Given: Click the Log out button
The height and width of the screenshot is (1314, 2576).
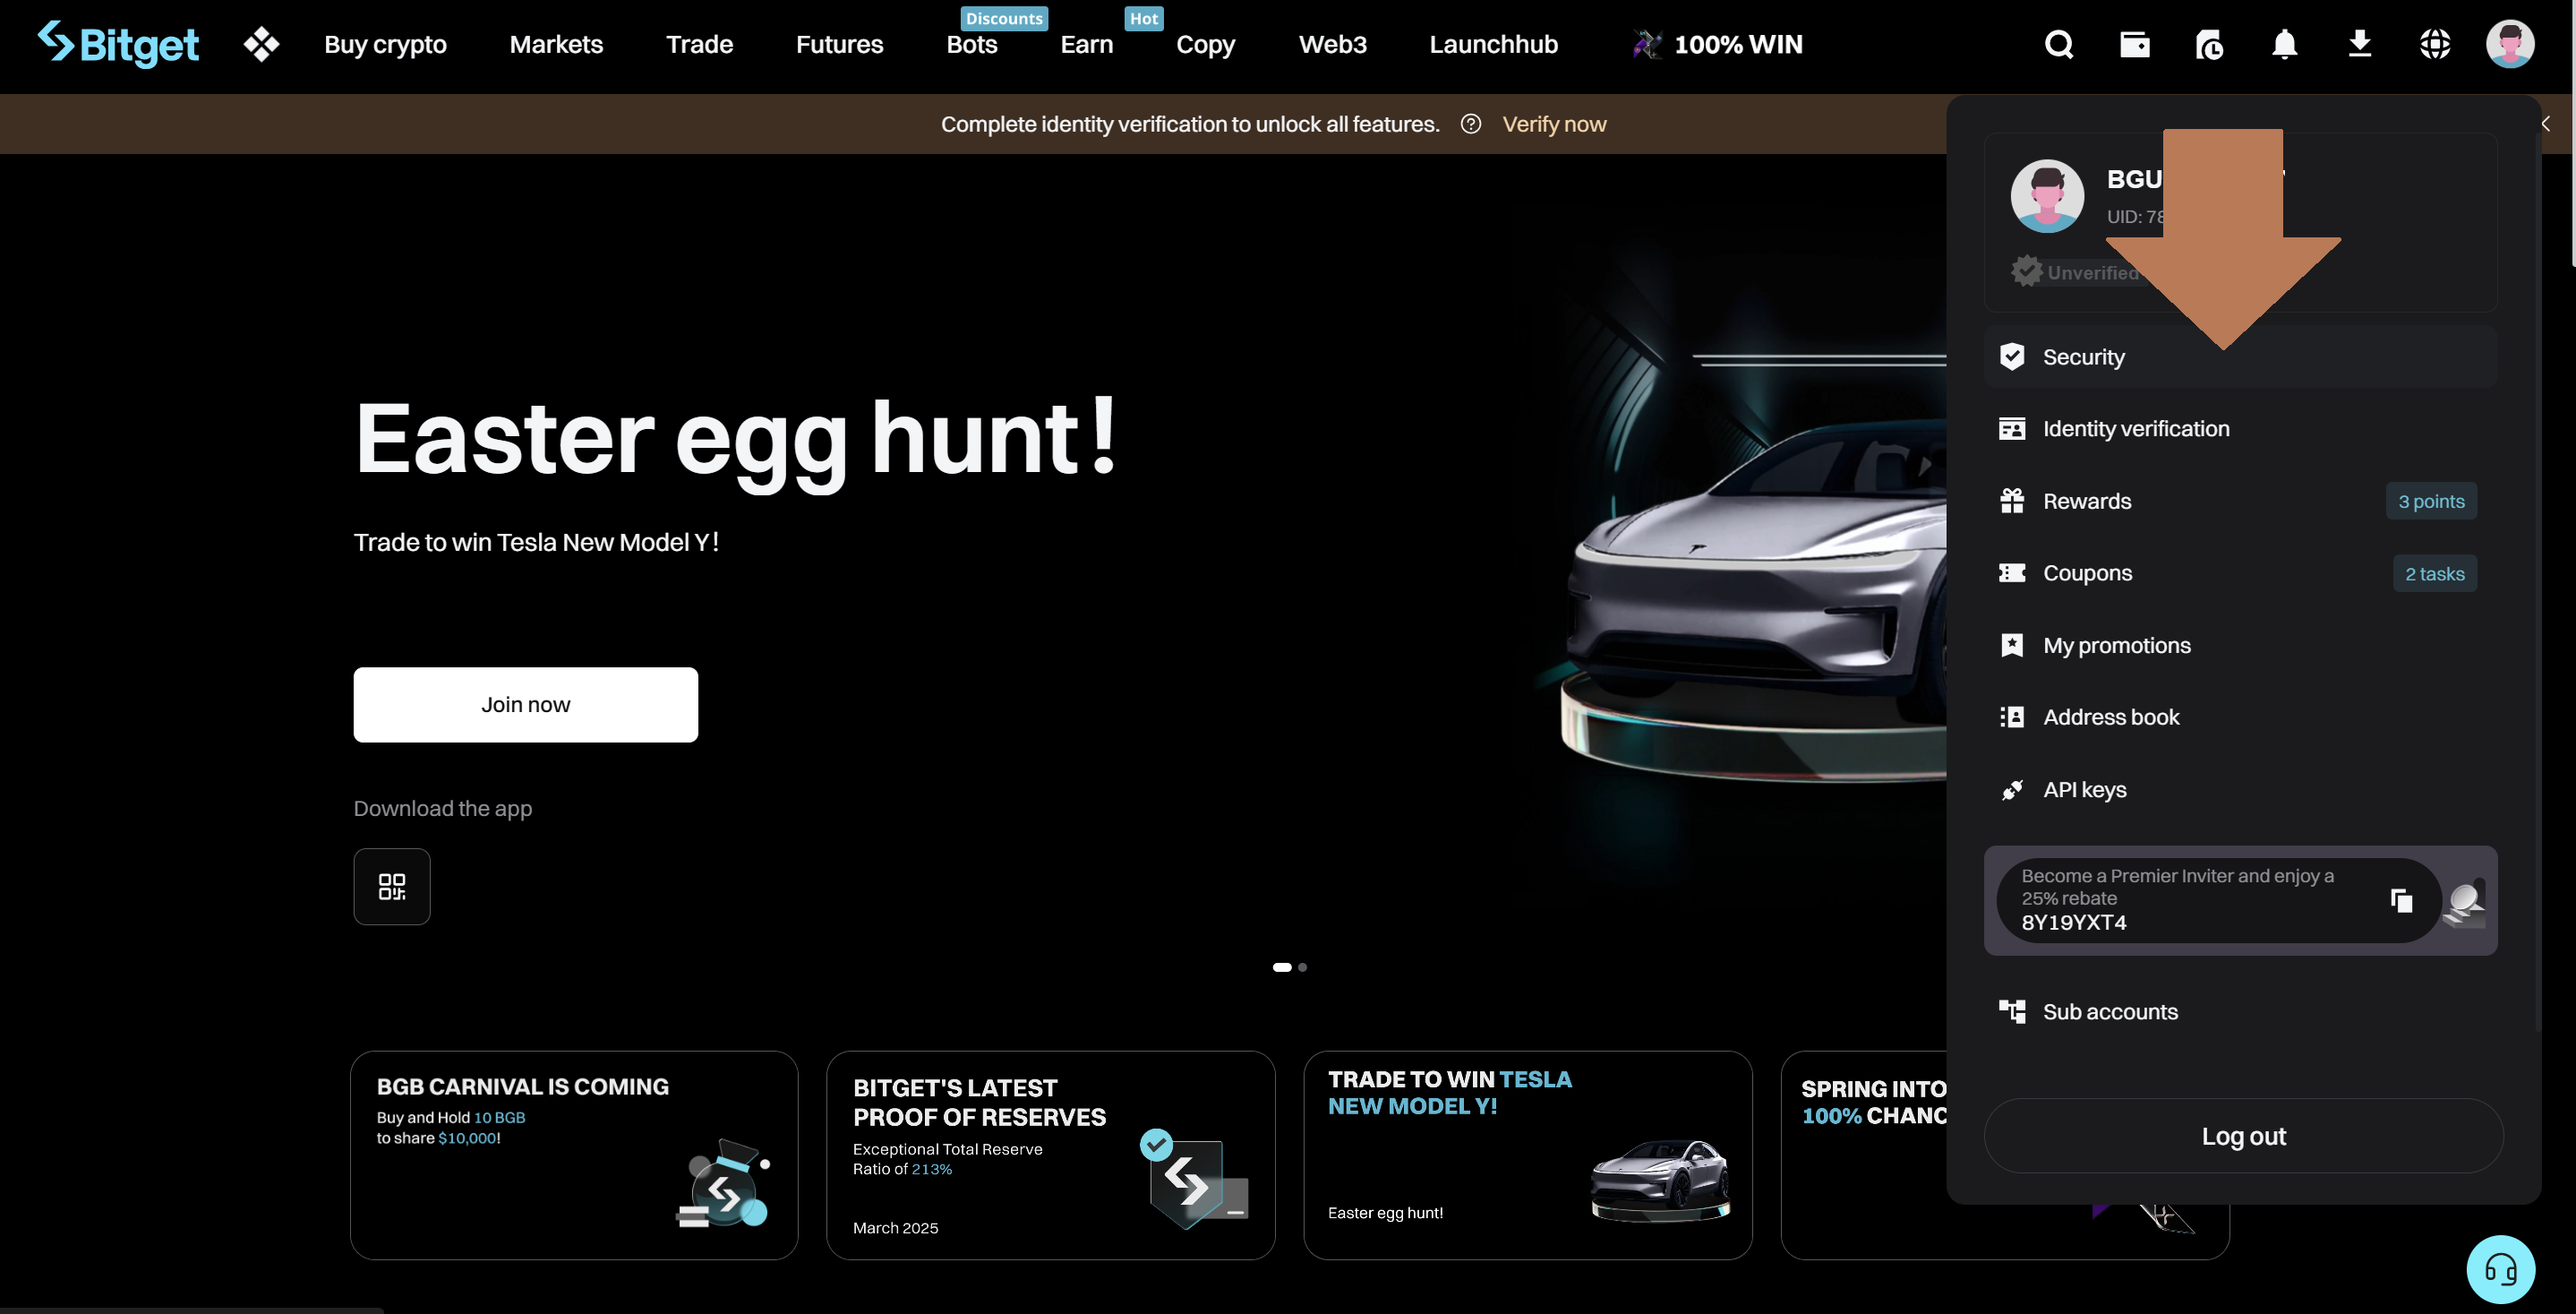Looking at the screenshot, I should point(2243,1136).
